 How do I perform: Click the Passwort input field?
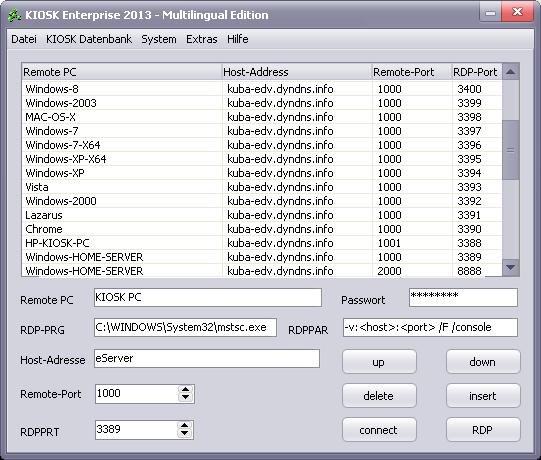click(463, 297)
